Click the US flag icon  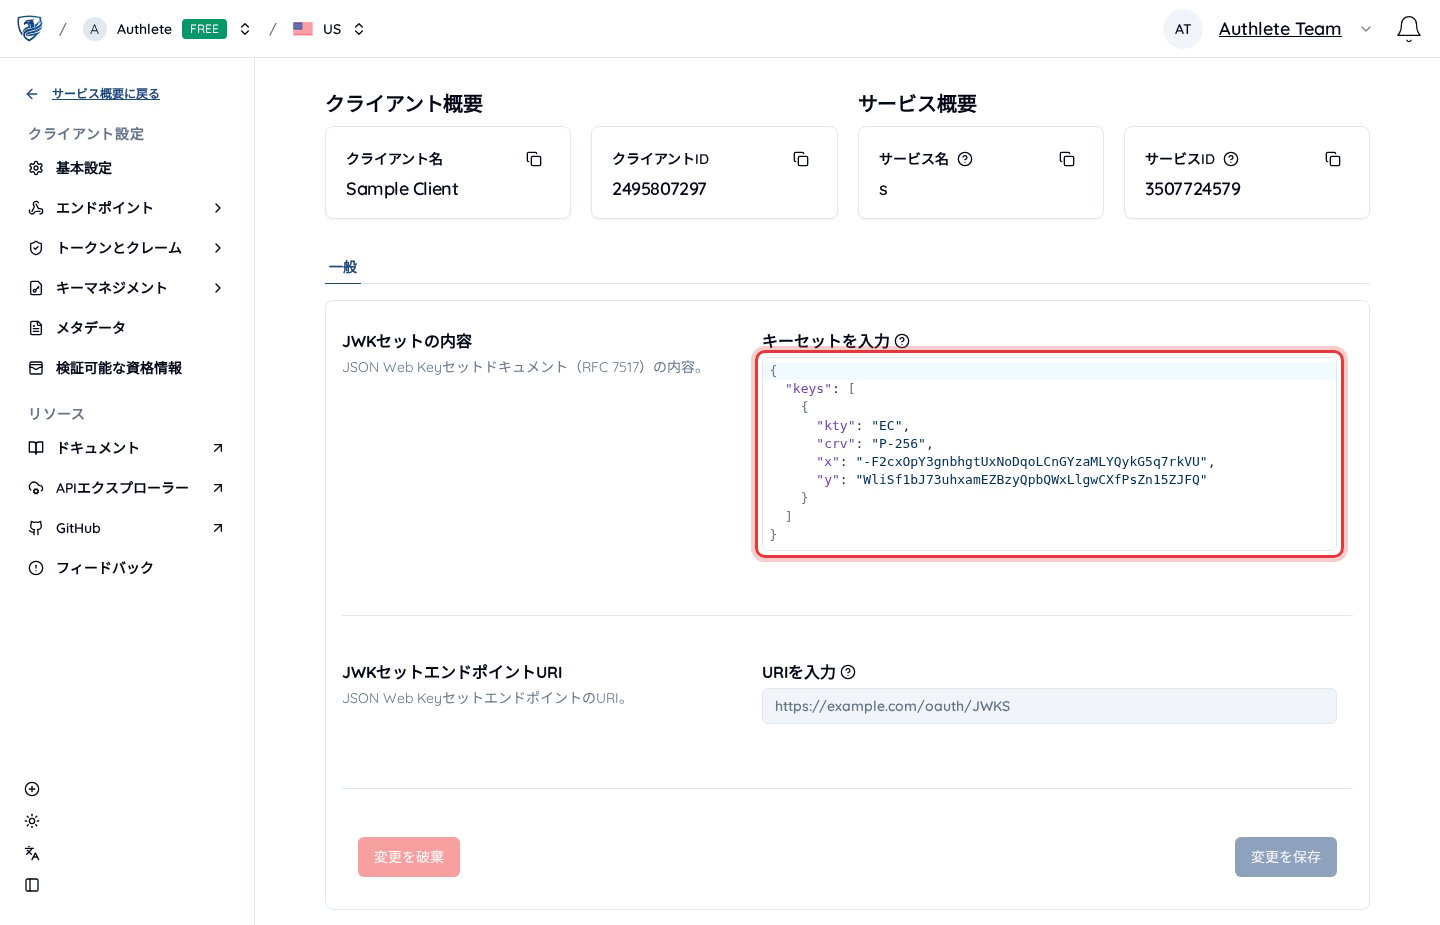303,29
